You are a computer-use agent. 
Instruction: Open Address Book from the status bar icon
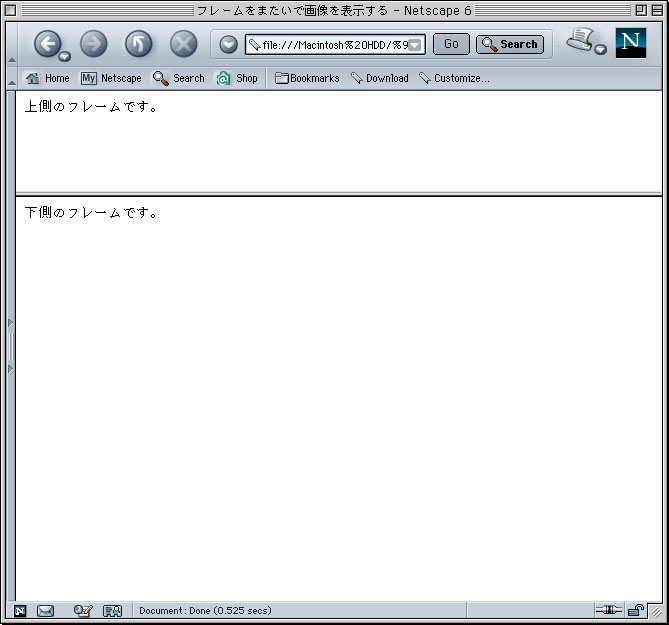pos(113,611)
